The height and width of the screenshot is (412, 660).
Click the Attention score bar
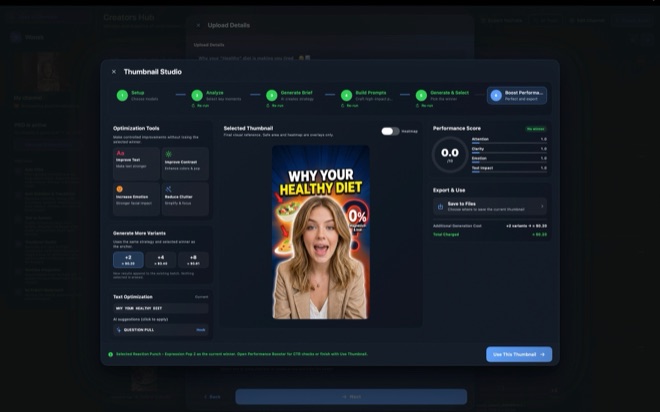(x=509, y=143)
